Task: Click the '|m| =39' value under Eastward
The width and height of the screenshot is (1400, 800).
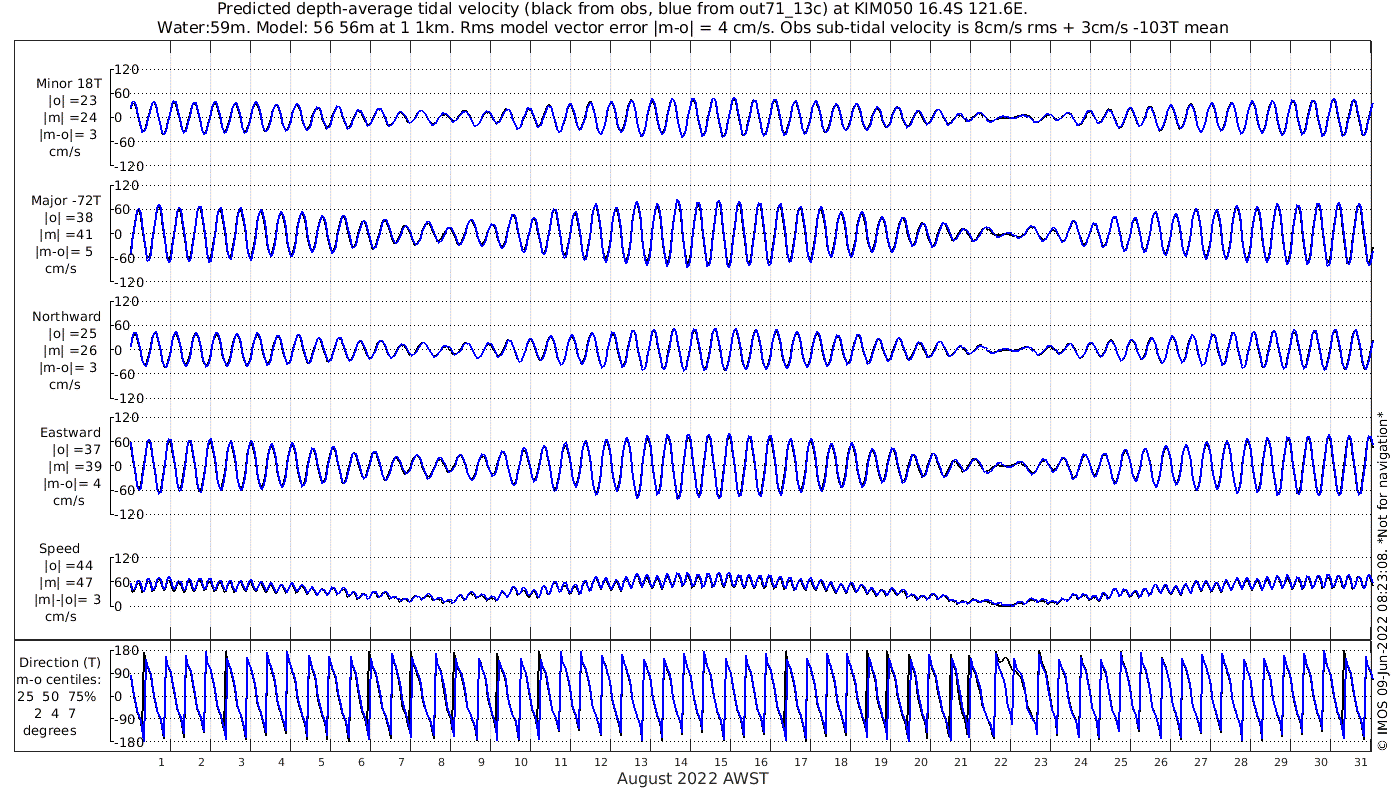Action: (x=77, y=467)
